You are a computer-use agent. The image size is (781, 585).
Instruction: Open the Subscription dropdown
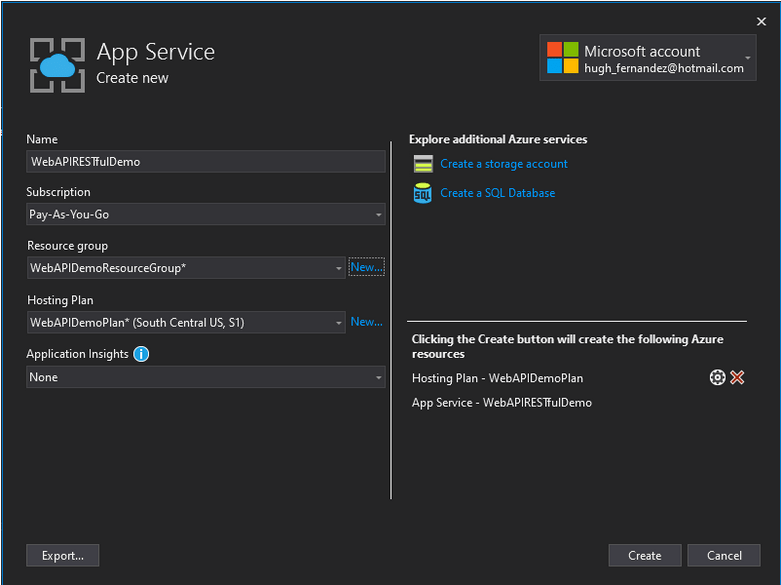(378, 214)
